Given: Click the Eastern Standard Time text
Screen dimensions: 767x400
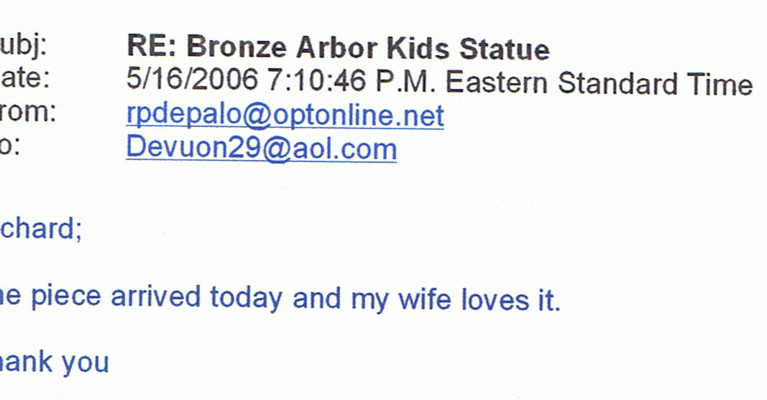Looking at the screenshot, I should pyautogui.click(x=599, y=83).
